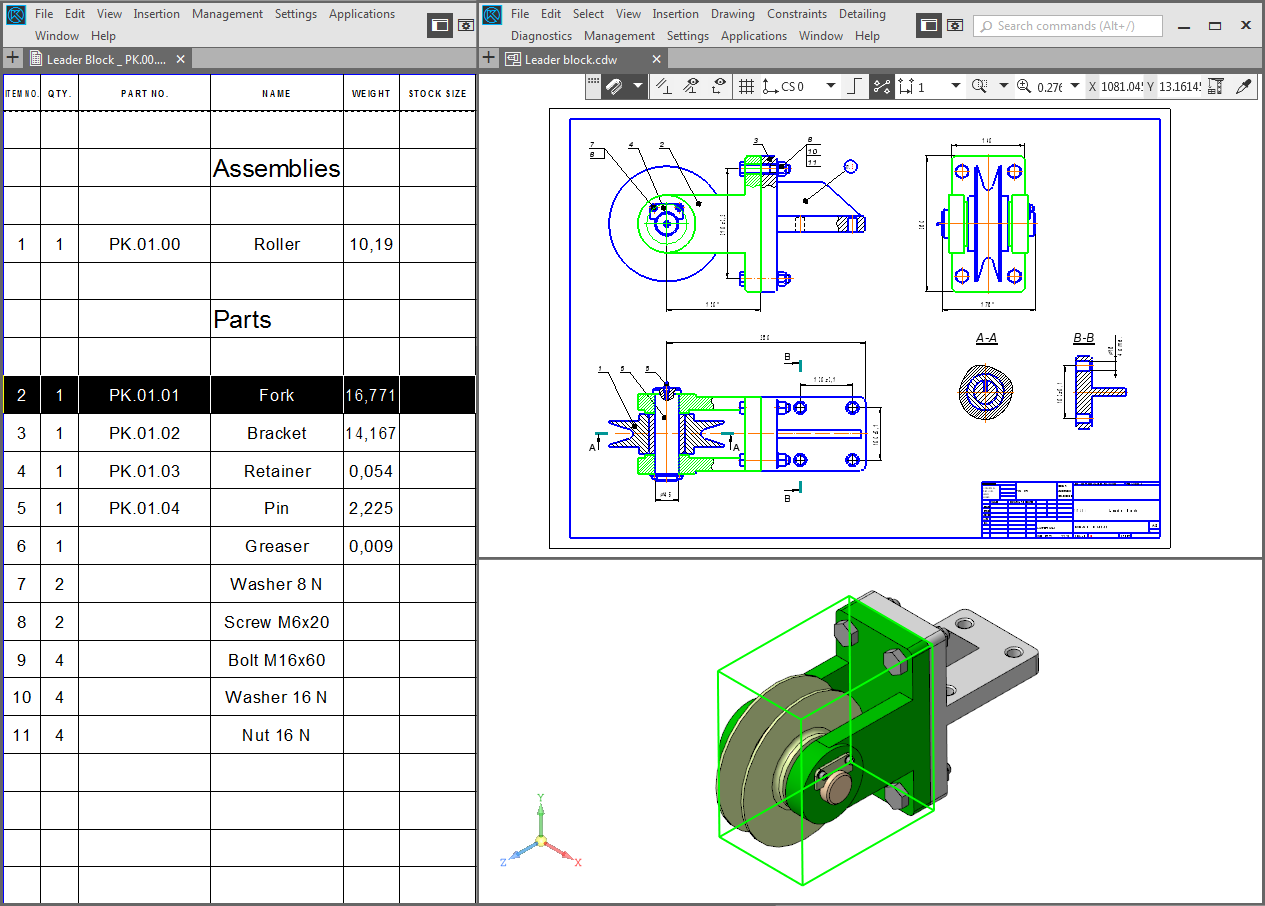Open the Constraints menu
1265x906 pixels.
(797, 14)
